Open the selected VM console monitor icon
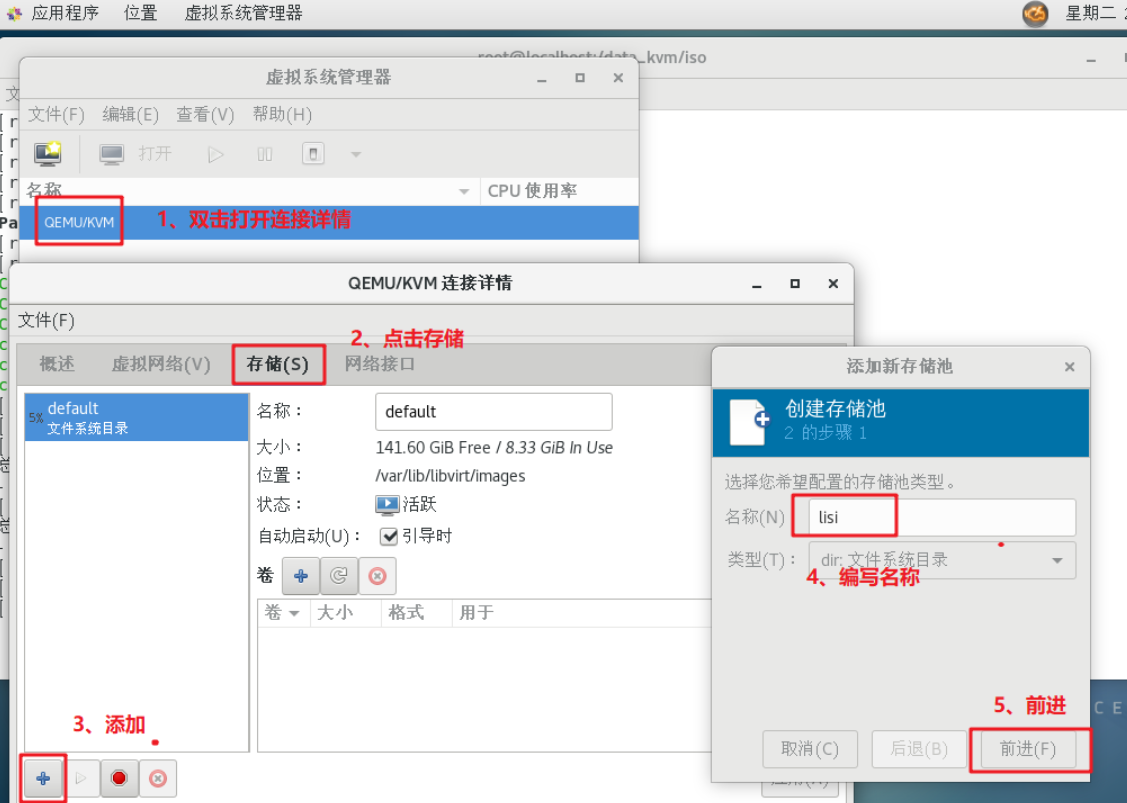The height and width of the screenshot is (803, 1127). point(111,154)
